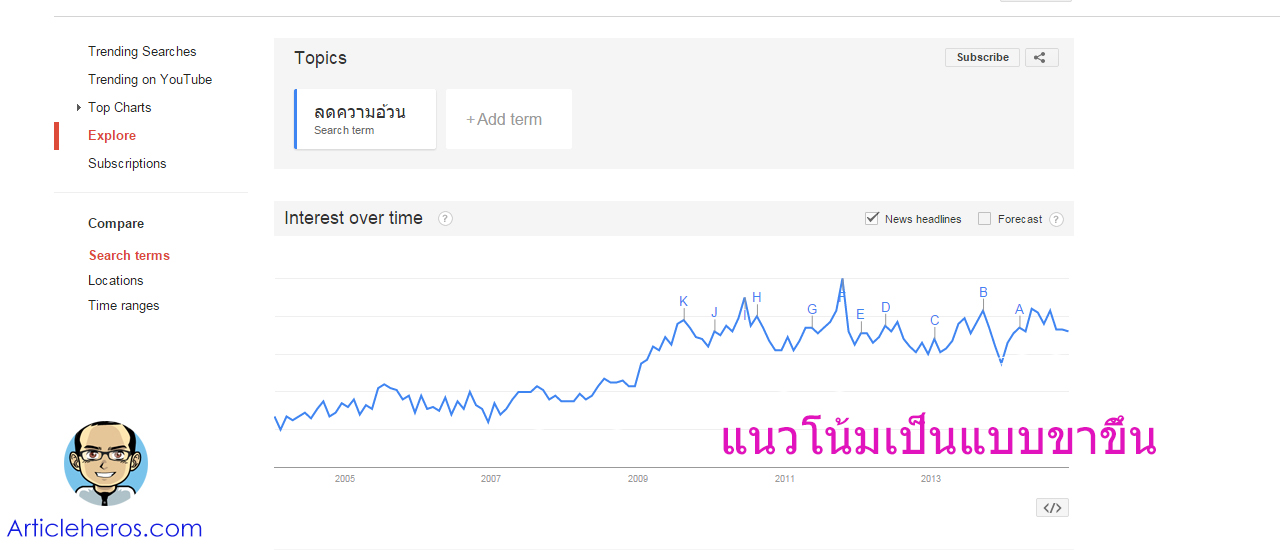Click the share icon next to Subscribe
Image resolution: width=1280 pixels, height=550 pixels.
[1041, 58]
